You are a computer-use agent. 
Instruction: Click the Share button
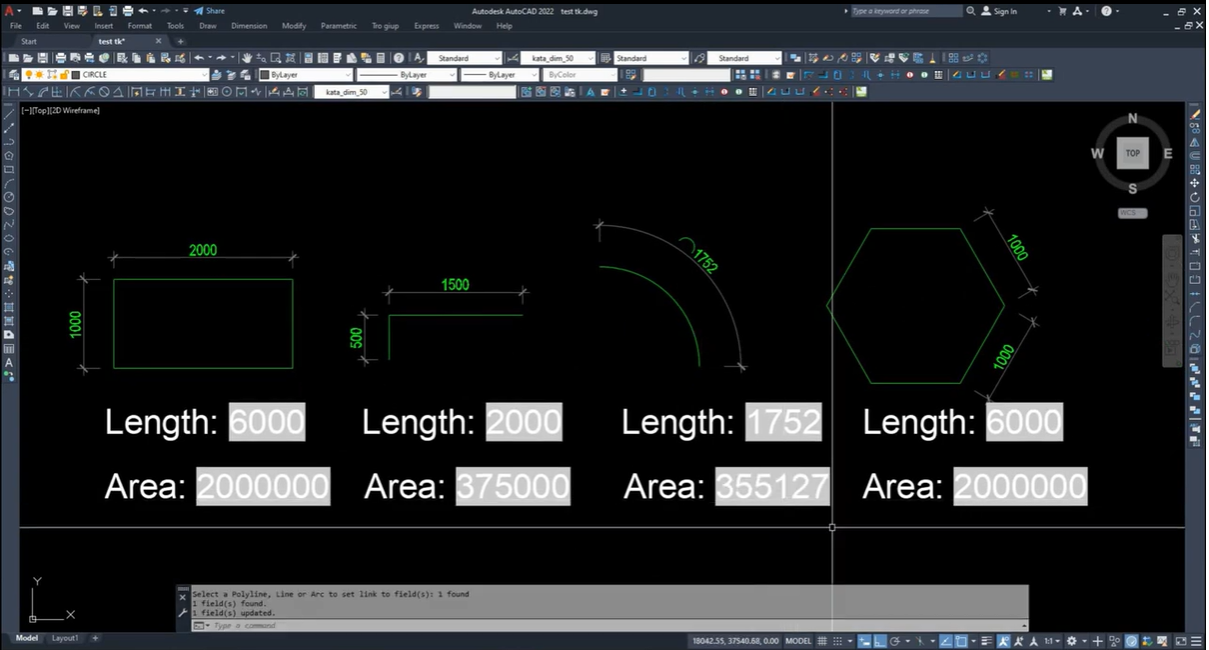[x=210, y=11]
